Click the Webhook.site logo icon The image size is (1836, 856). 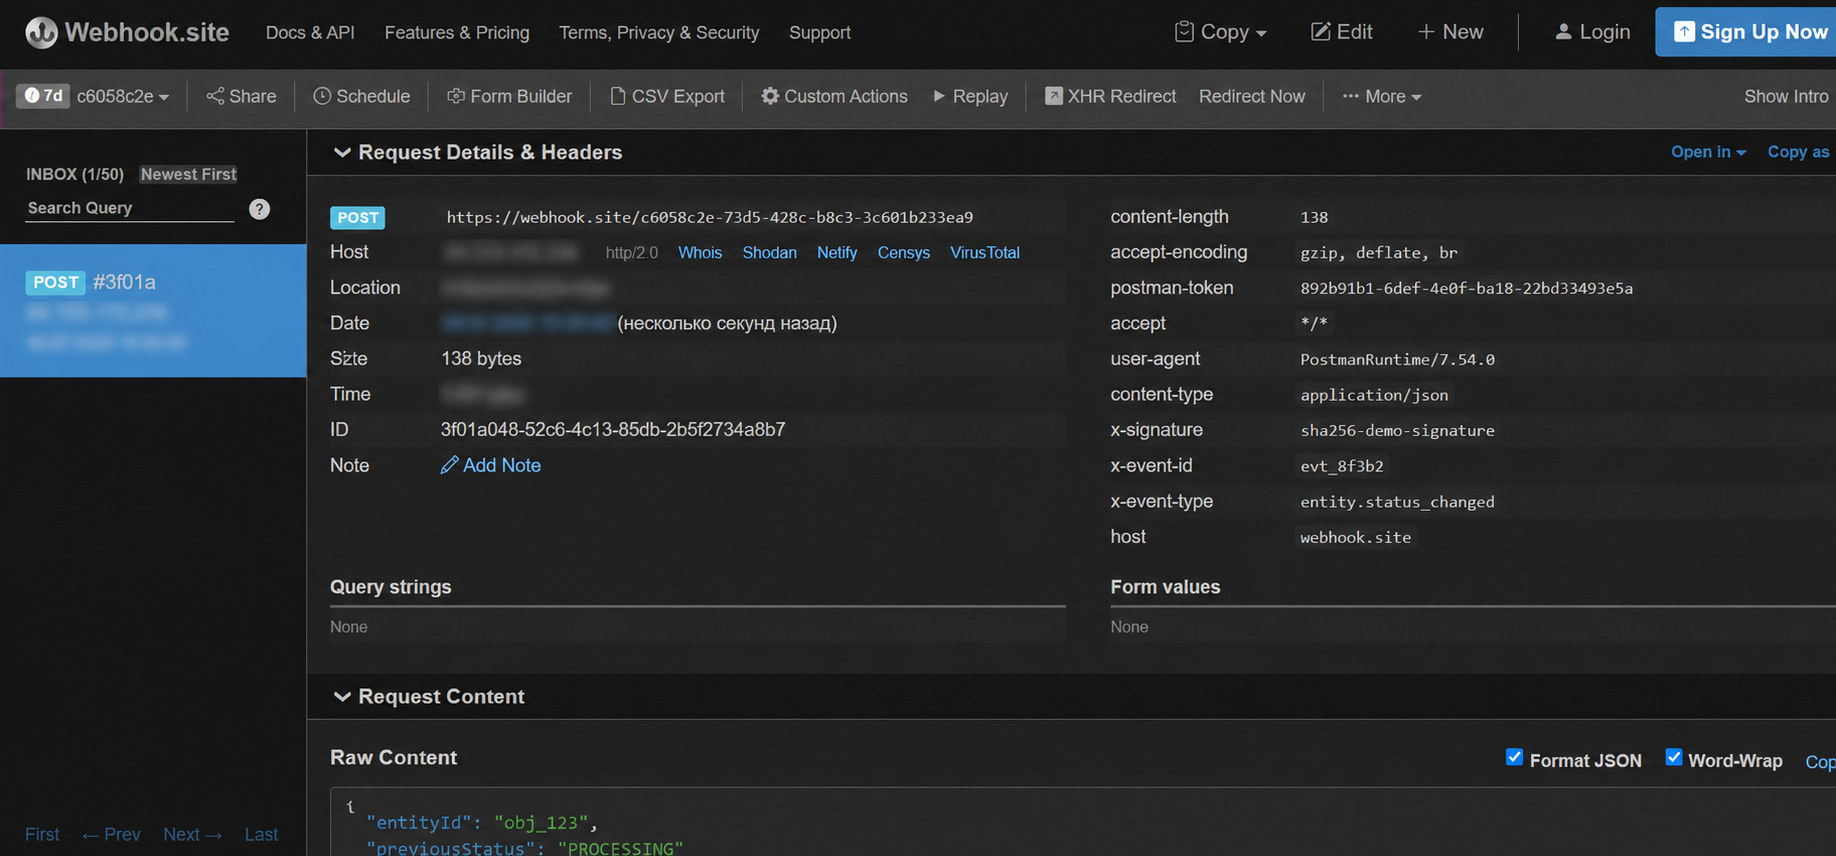click(41, 32)
